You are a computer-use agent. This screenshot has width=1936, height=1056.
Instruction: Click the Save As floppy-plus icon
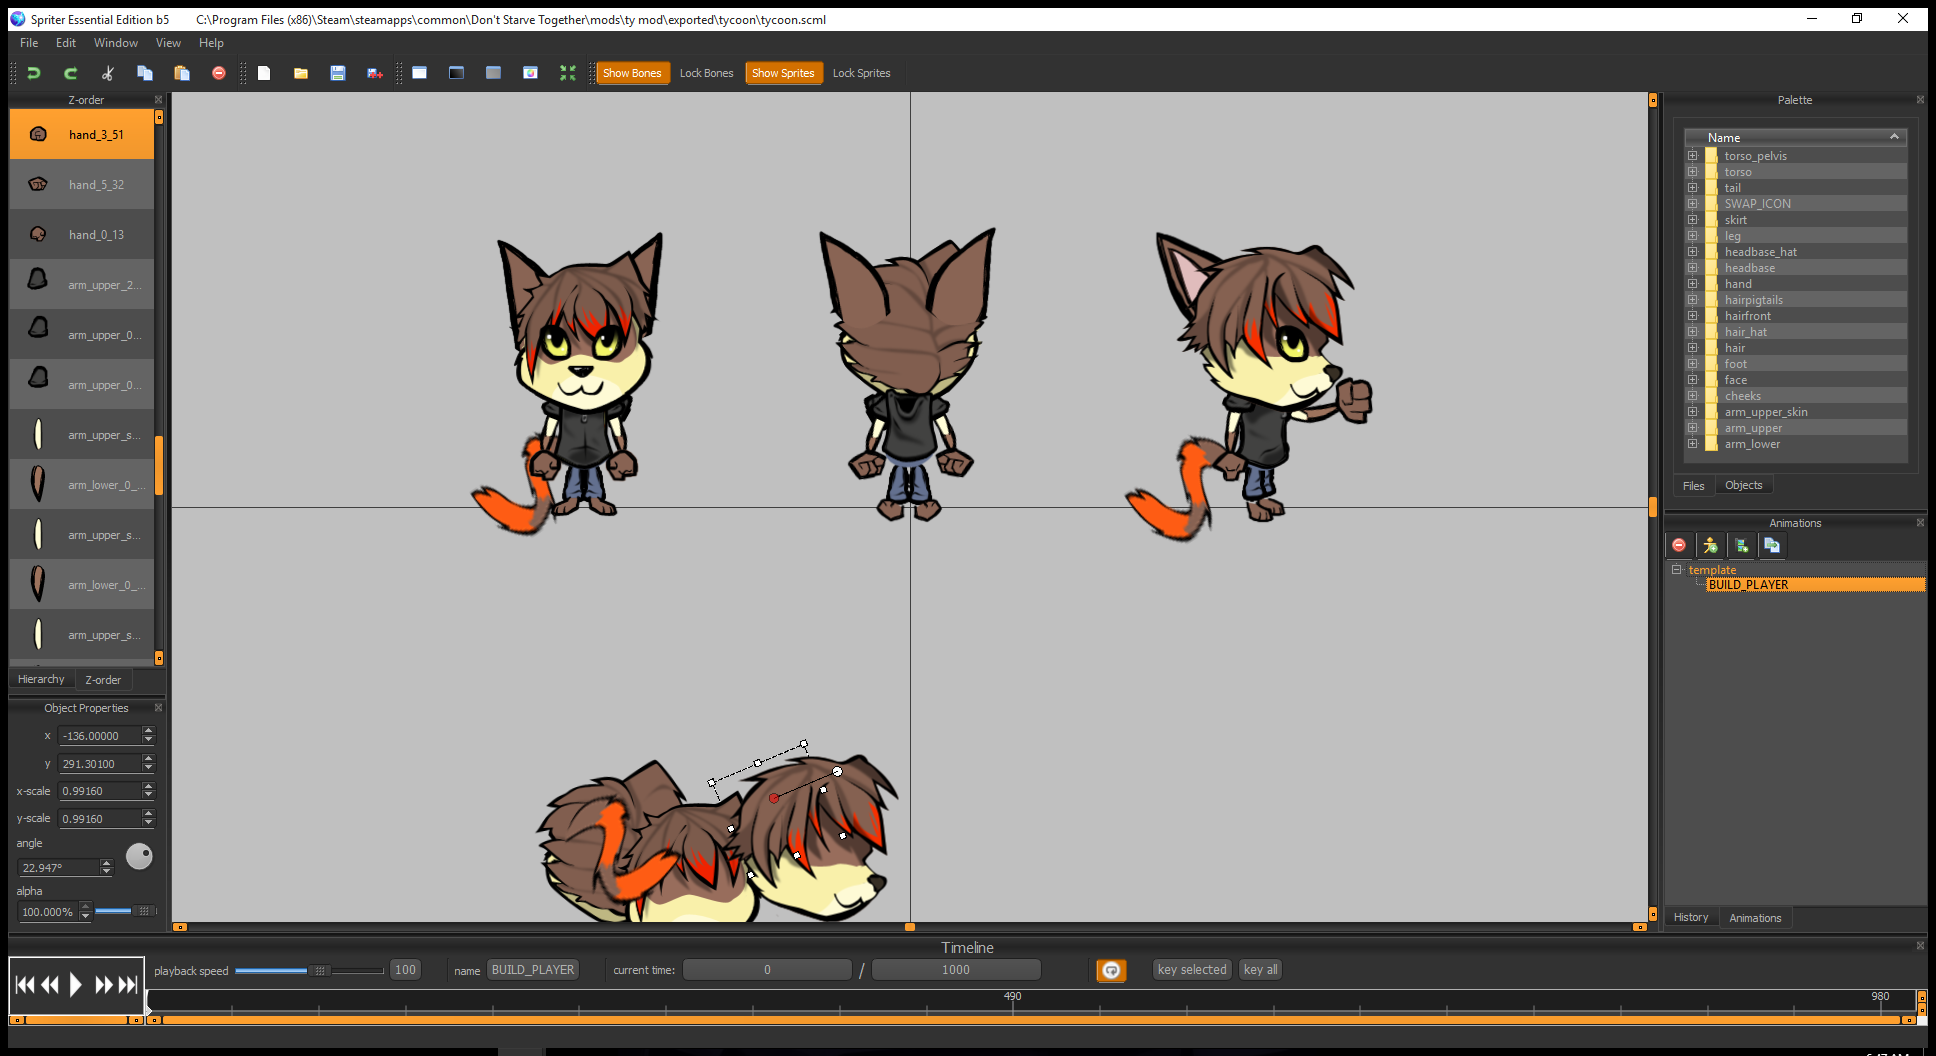pos(375,73)
